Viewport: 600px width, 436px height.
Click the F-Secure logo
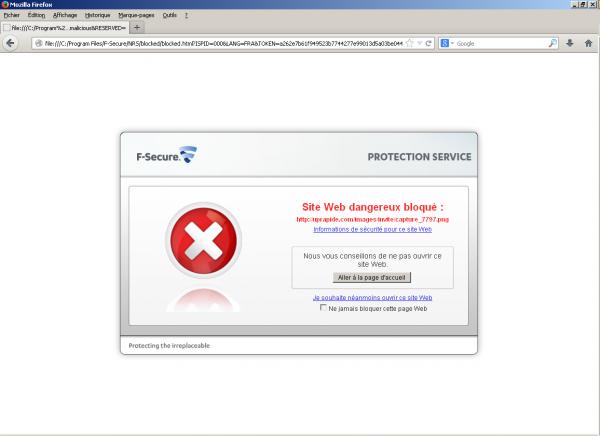point(166,155)
